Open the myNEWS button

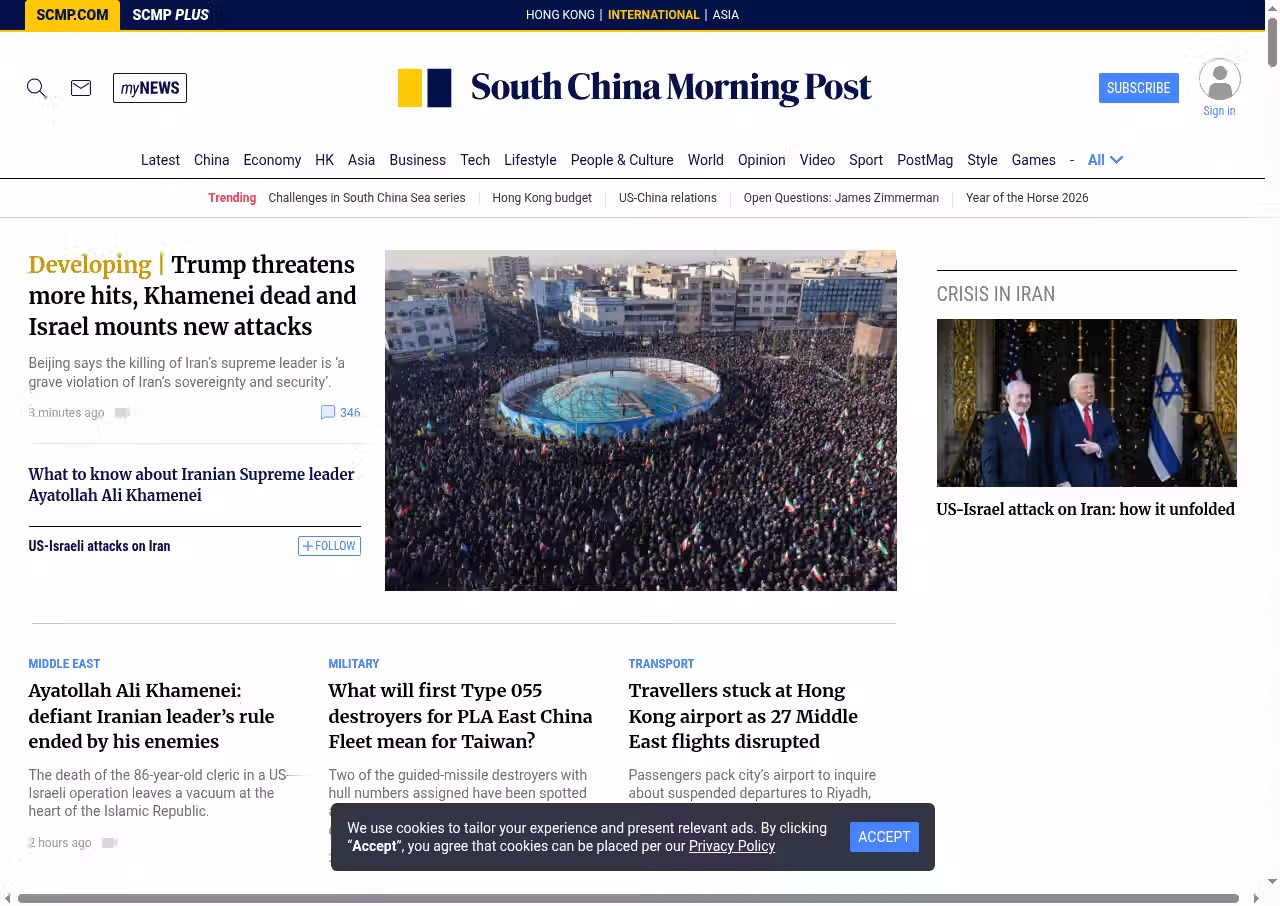coord(150,88)
